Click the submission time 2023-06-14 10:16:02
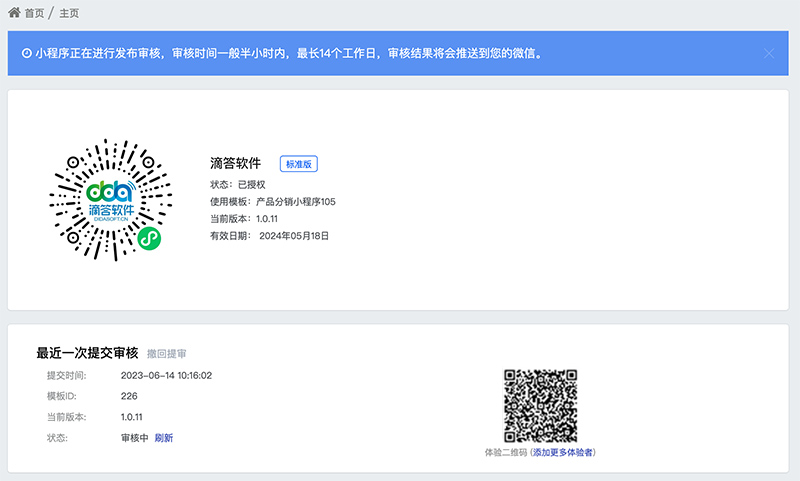This screenshot has width=800, height=481. pos(166,376)
